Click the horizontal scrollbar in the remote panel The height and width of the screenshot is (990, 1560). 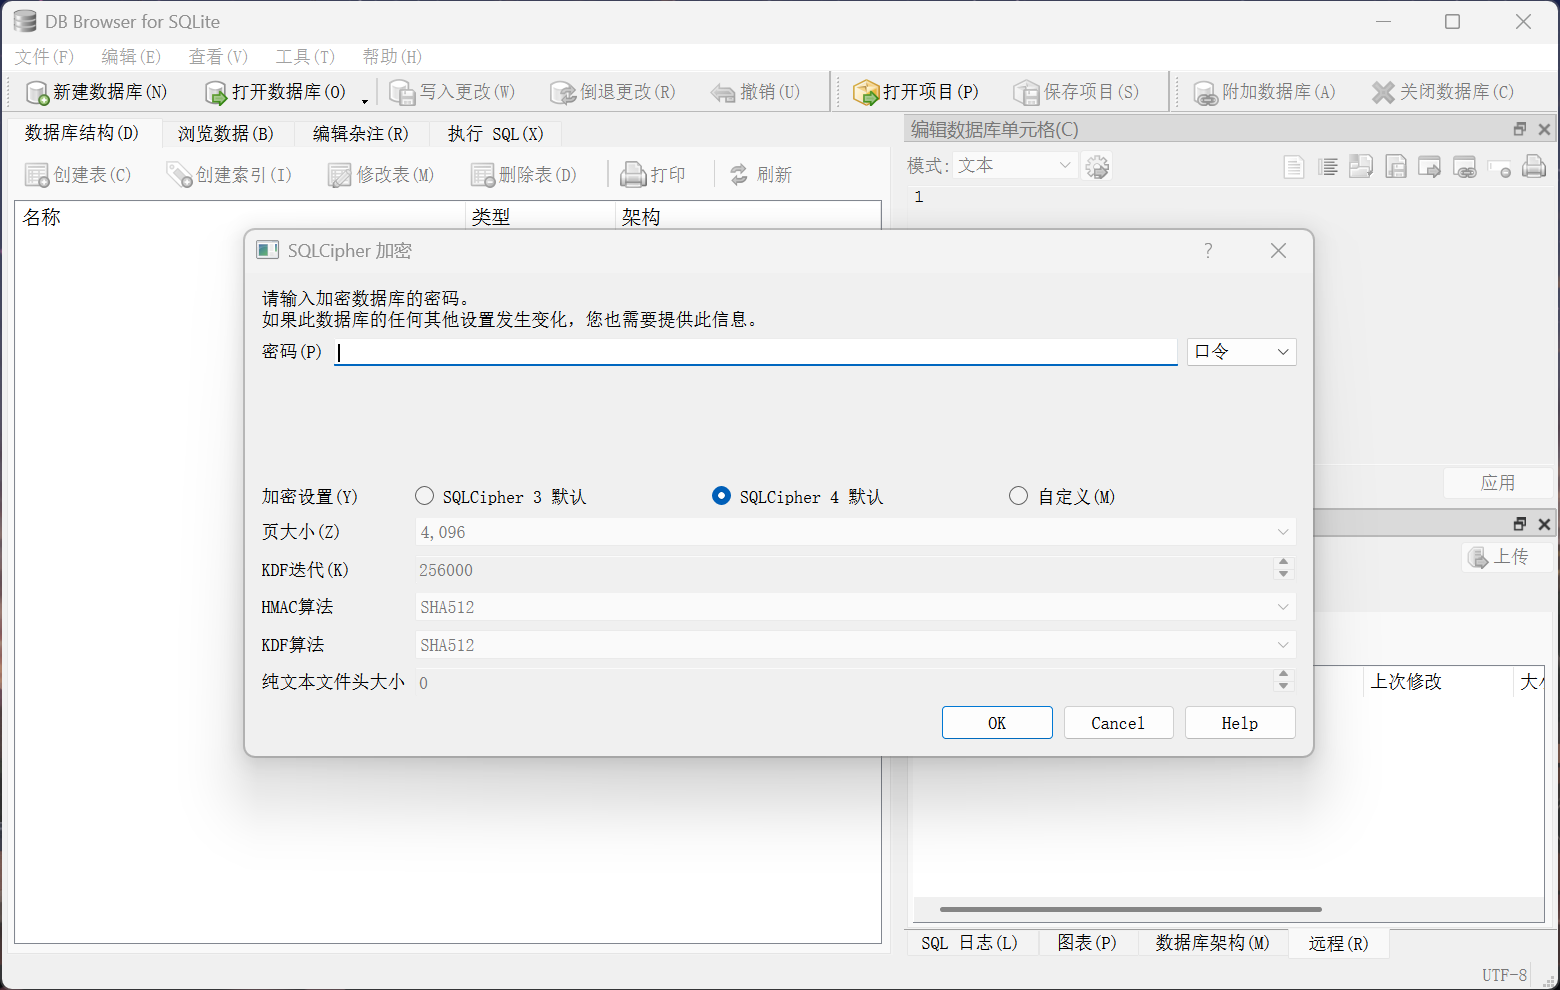coord(1130,910)
